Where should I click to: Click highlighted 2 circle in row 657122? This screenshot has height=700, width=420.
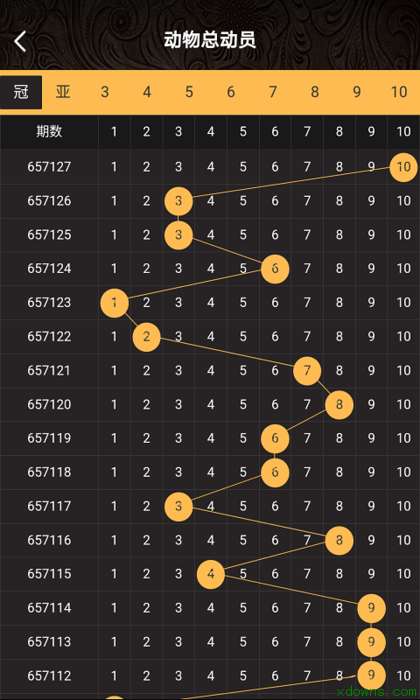click(x=147, y=337)
